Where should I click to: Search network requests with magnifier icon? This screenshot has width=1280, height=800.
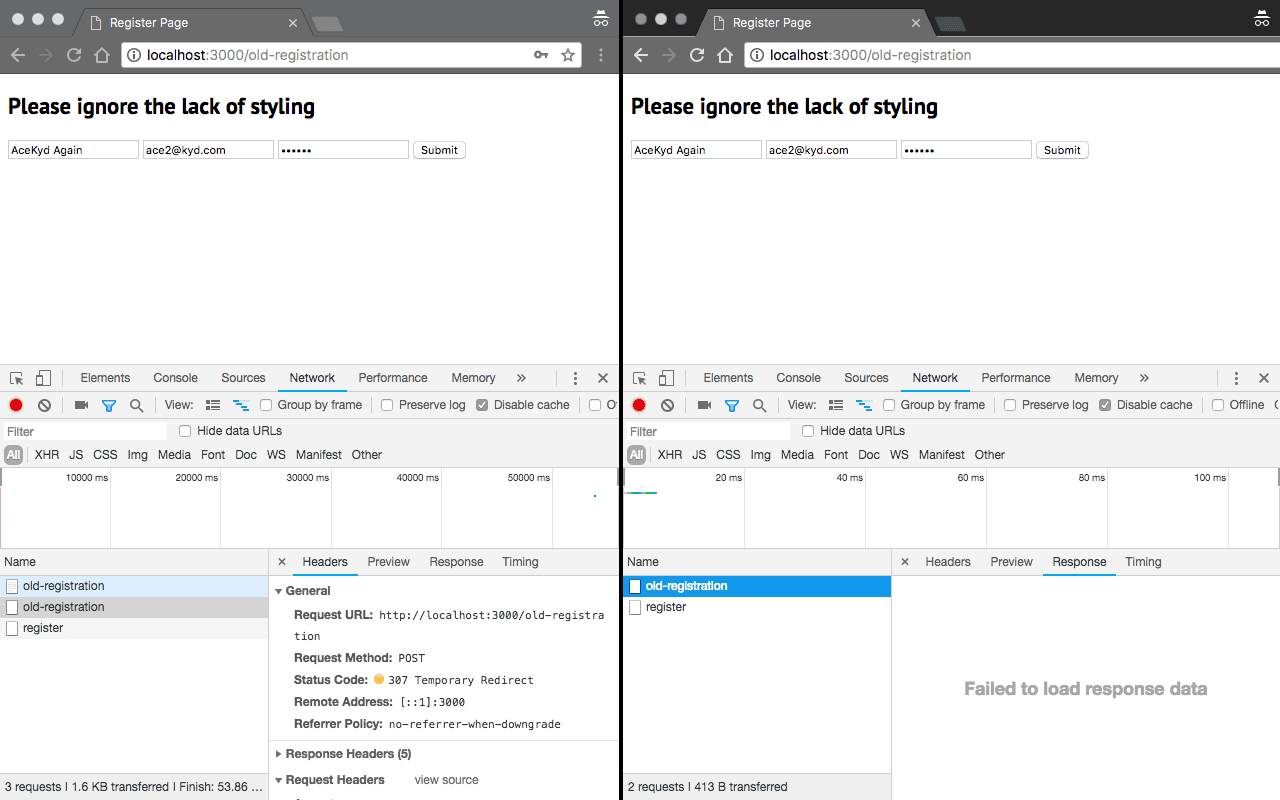135,404
